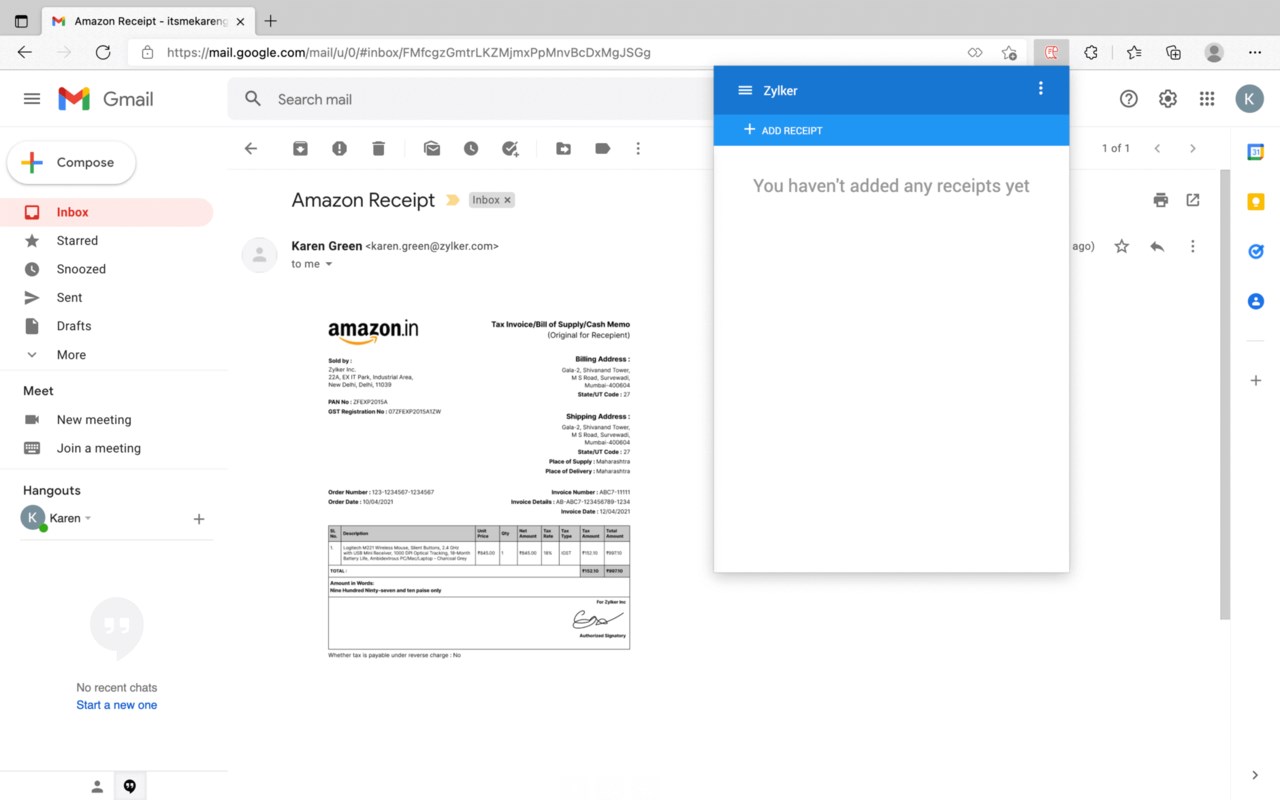Archive this Amazon Receipt email
The height and width of the screenshot is (800, 1280).
click(300, 148)
